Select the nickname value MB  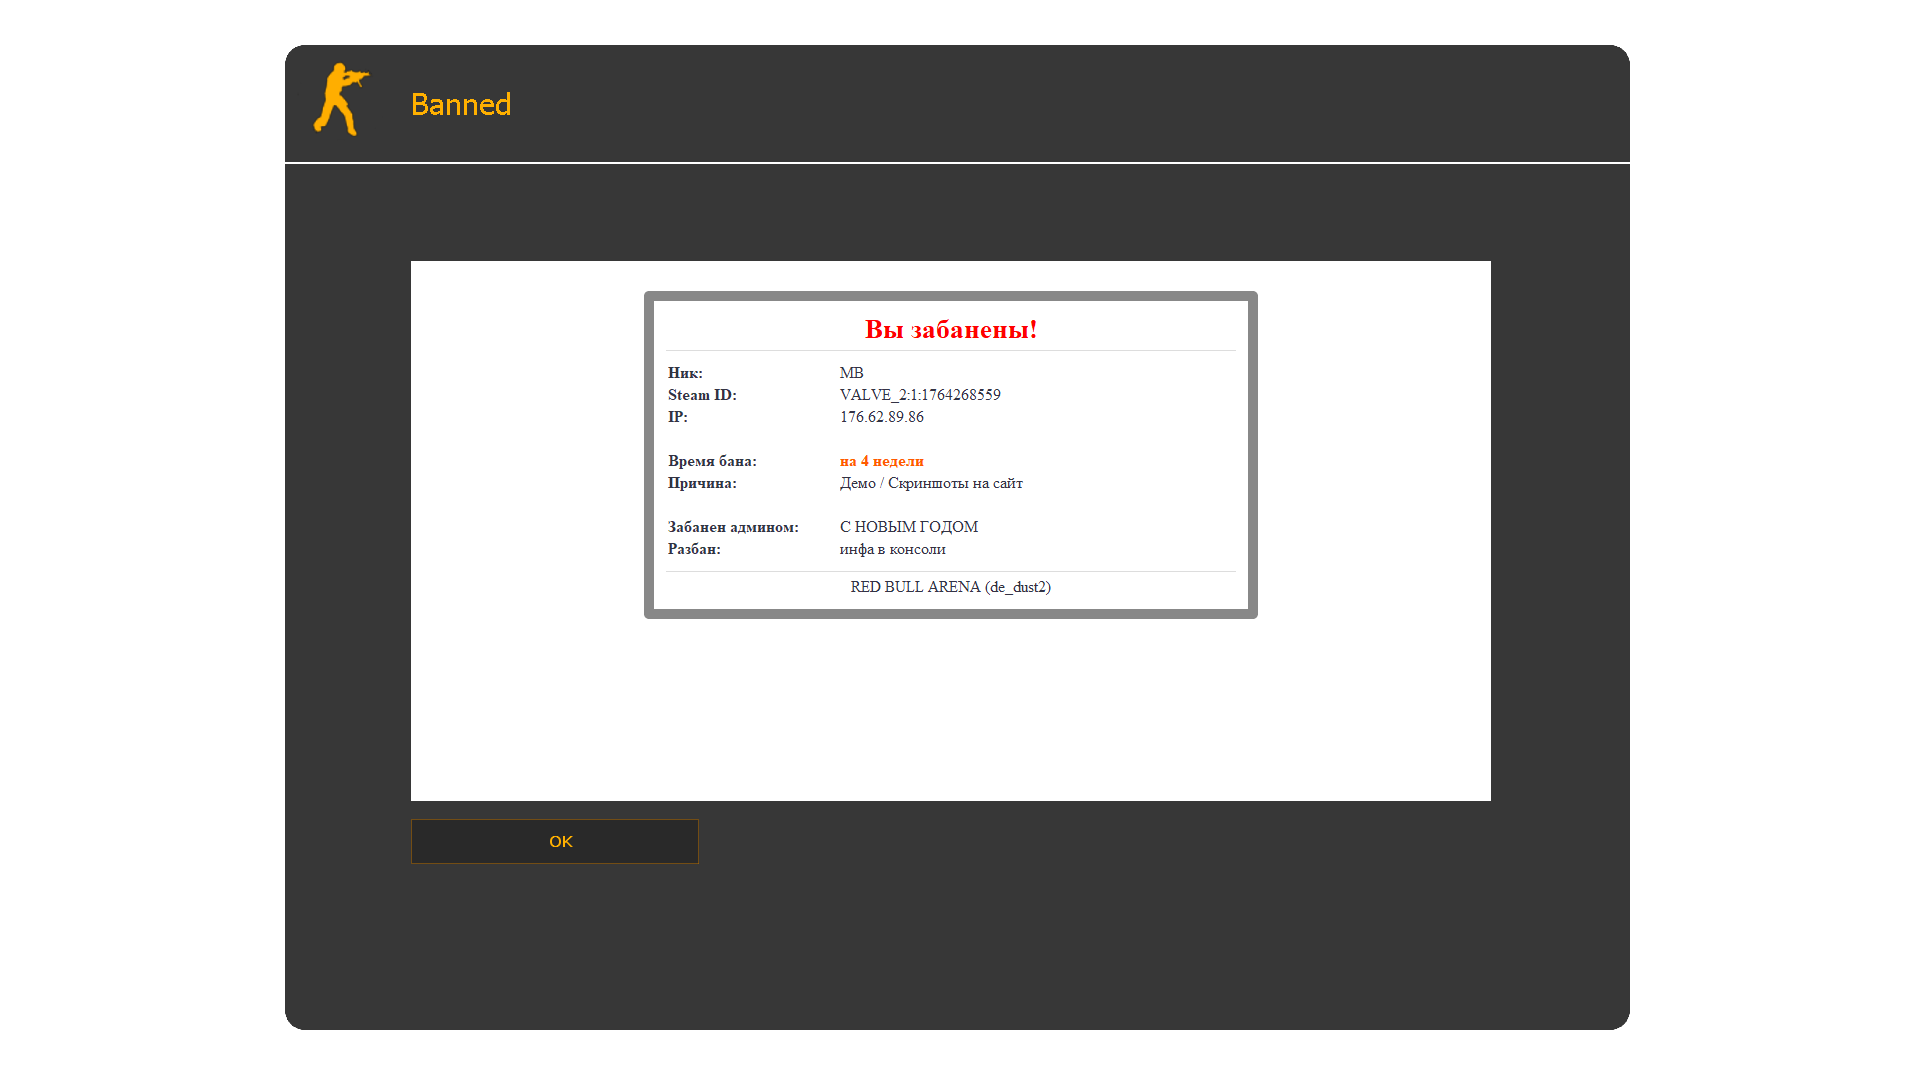pyautogui.click(x=851, y=373)
